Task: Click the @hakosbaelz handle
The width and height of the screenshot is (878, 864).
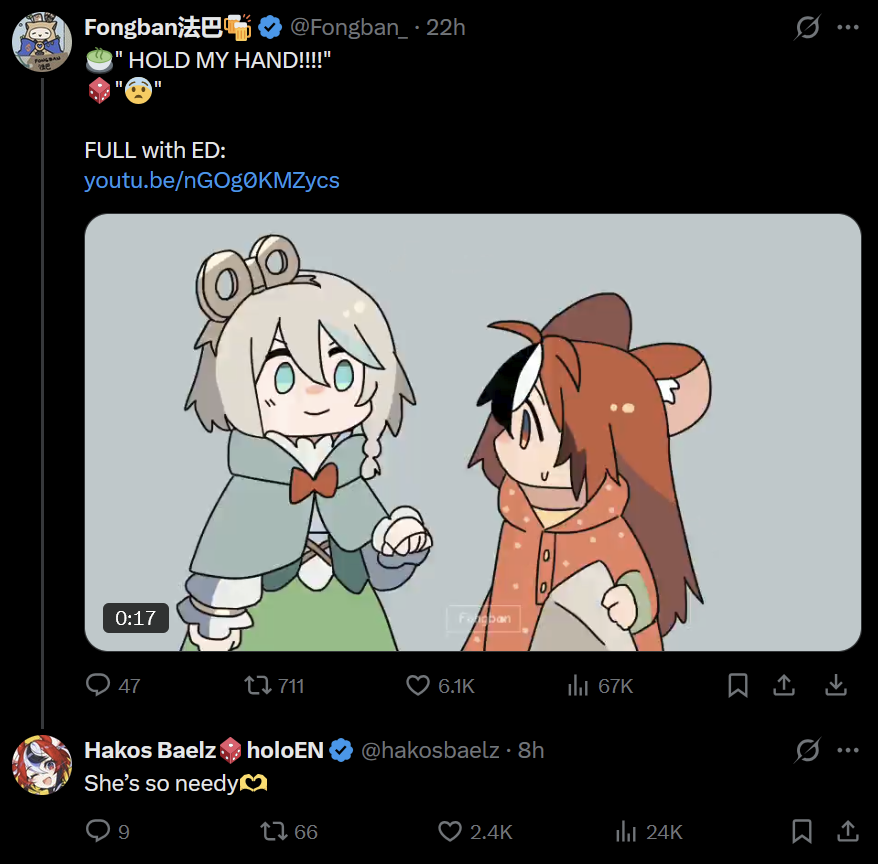Action: tap(429, 750)
